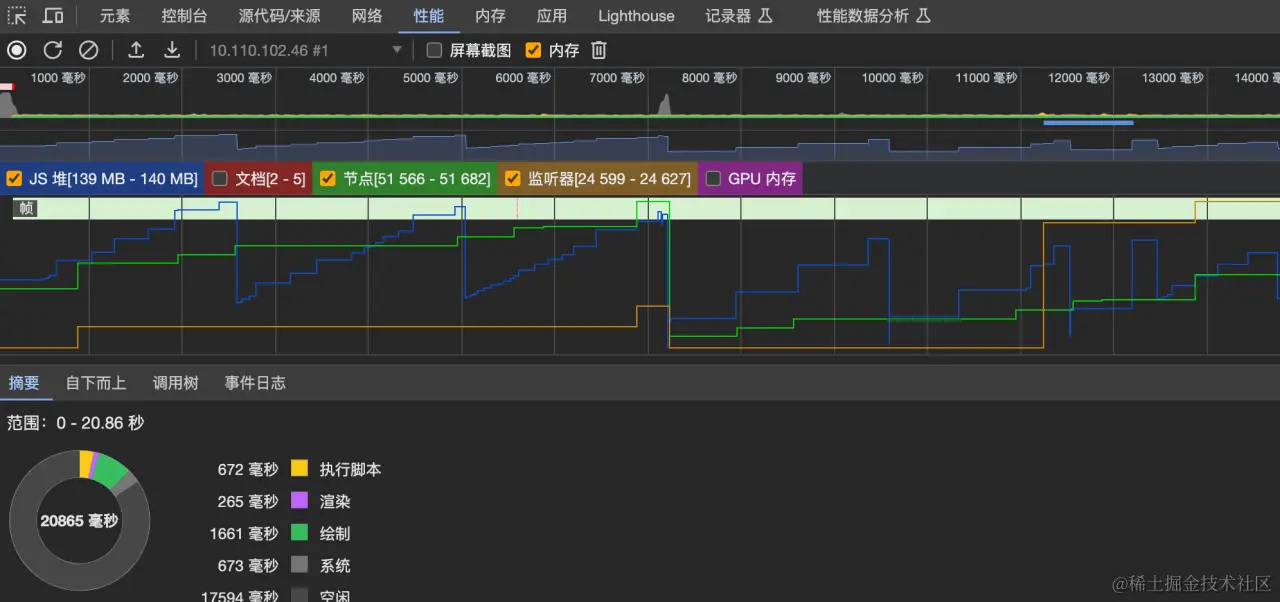Click the 265 毫秒 value
The width and height of the screenshot is (1280, 602).
pos(248,501)
